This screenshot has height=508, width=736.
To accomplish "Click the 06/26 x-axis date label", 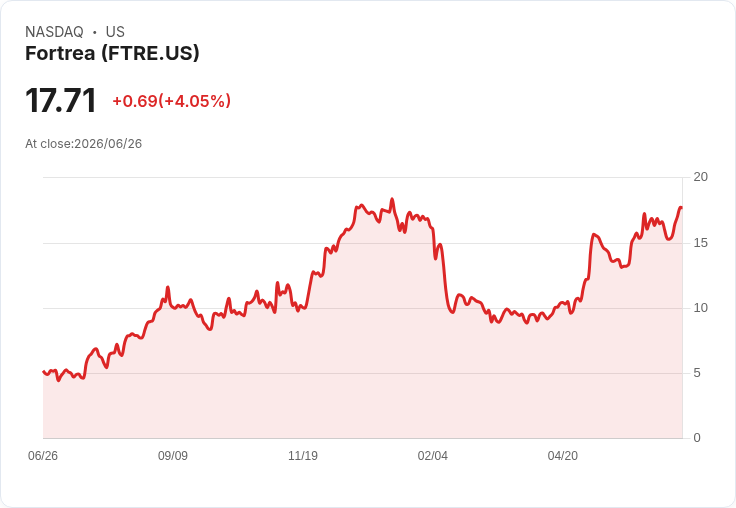I will pos(43,456).
